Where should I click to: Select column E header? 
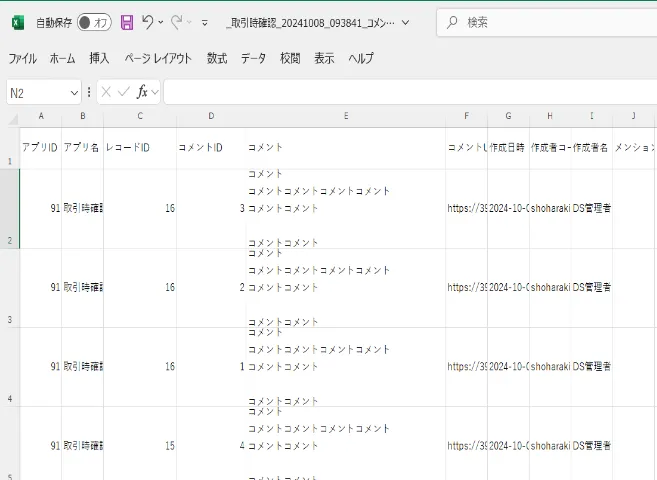pos(346,116)
